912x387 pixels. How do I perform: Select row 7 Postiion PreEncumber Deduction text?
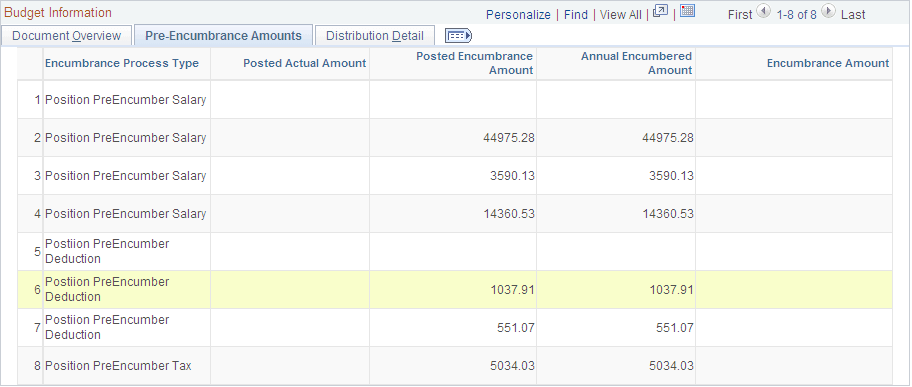point(107,327)
